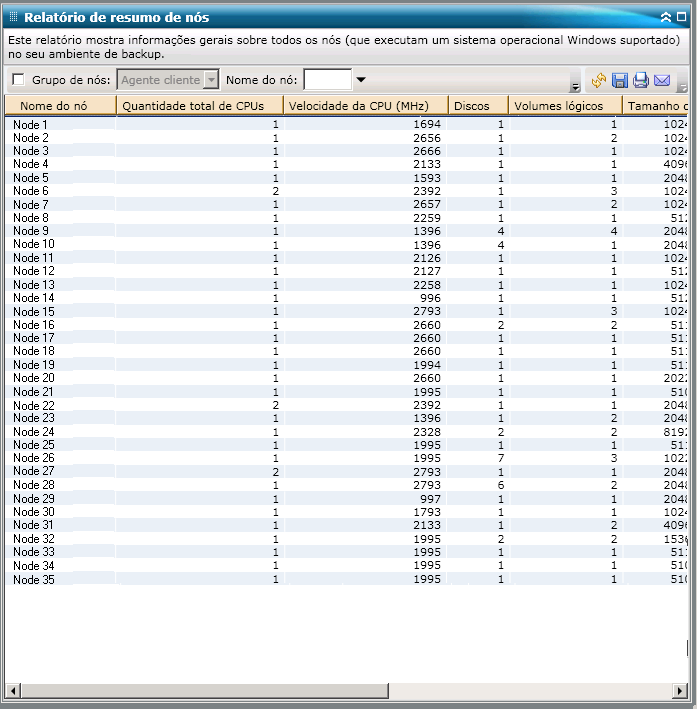Select the Node 12 row
Screen dimensions: 697x709
pyautogui.click(x=347, y=271)
